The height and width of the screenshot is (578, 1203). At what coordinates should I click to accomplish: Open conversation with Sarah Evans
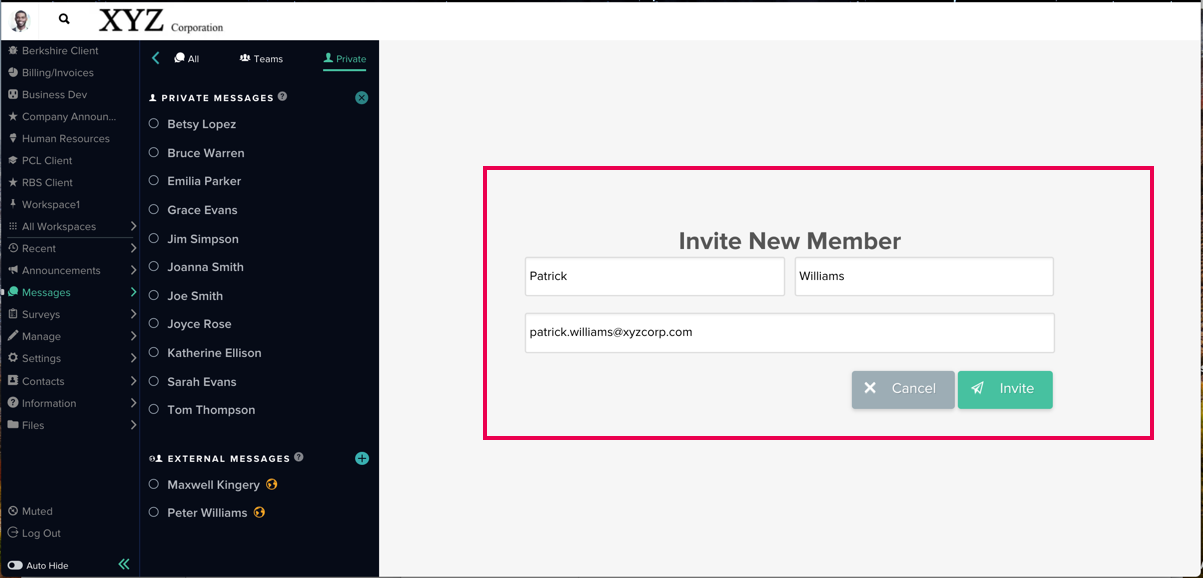coord(202,382)
